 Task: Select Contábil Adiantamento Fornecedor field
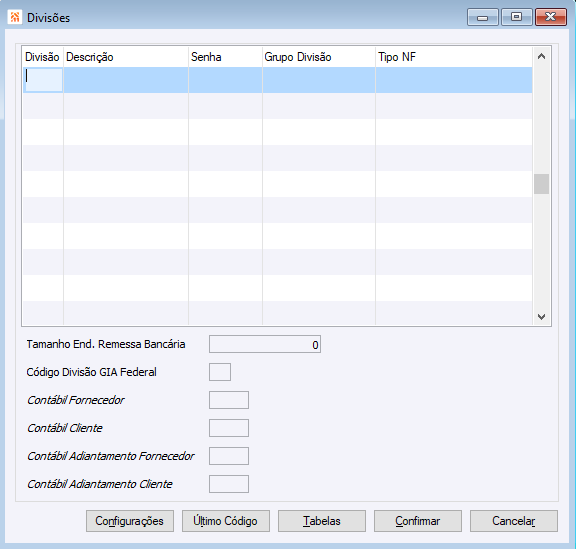click(229, 456)
